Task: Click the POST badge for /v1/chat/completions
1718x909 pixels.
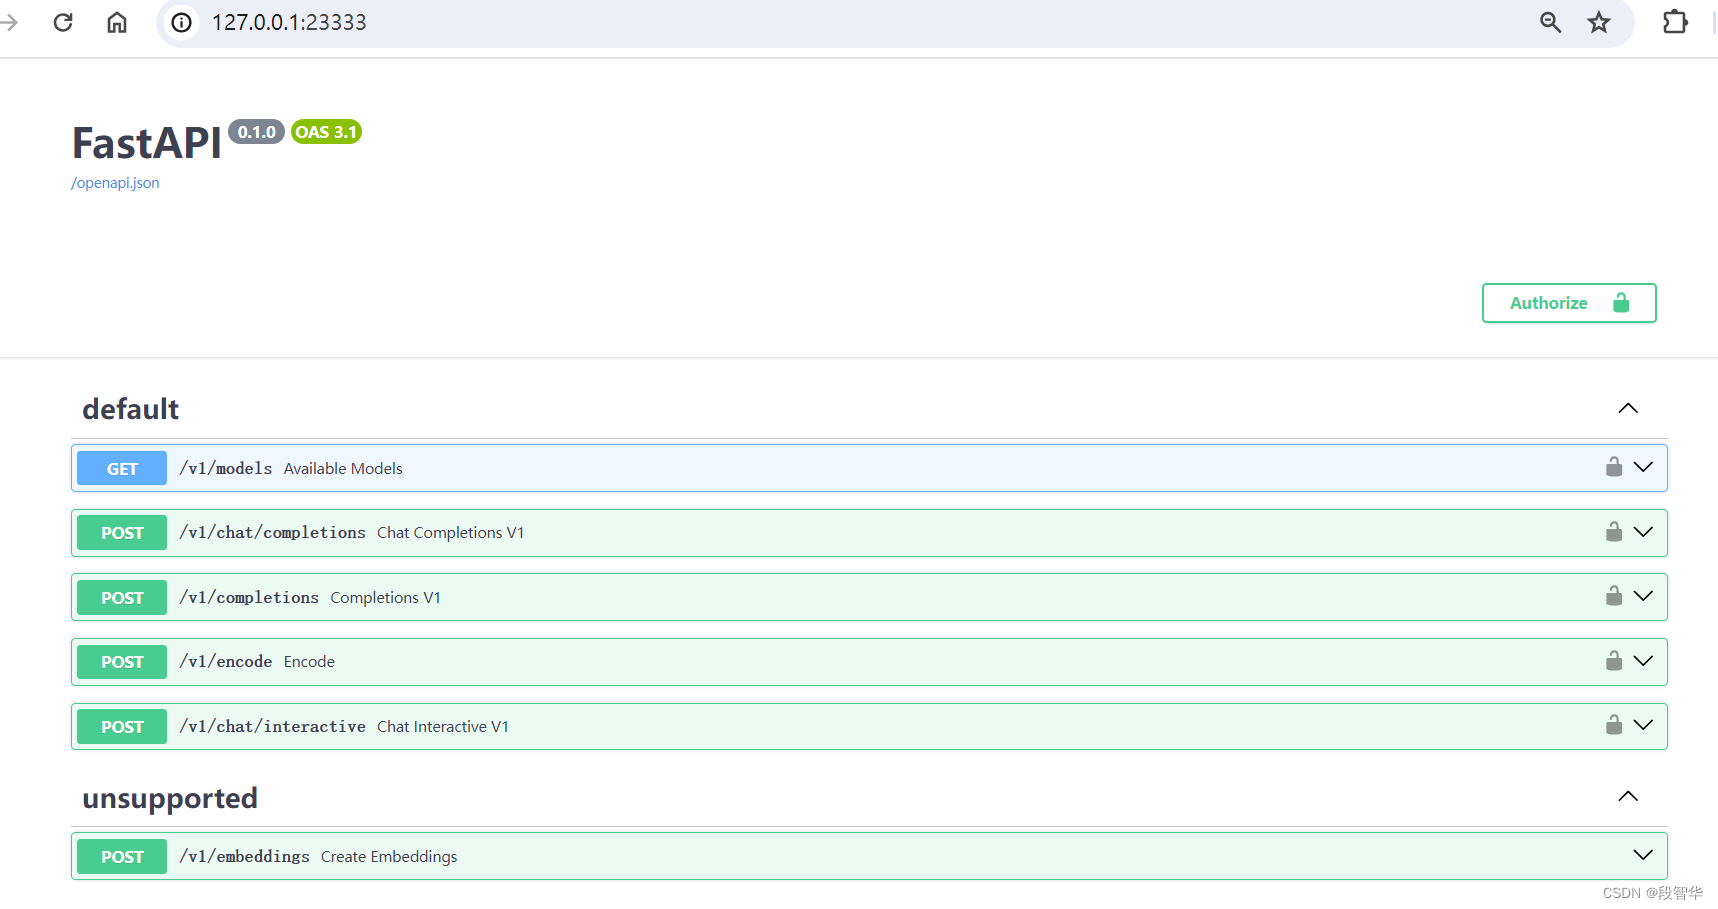Action: (x=122, y=533)
